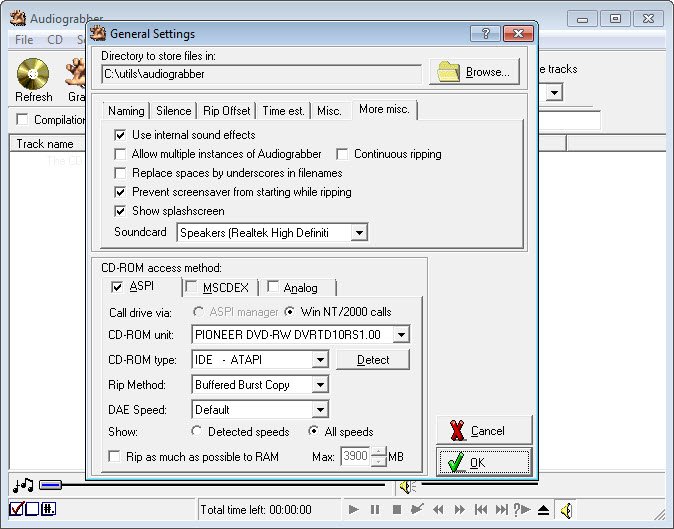
Task: Click the Refresh CD icon in Audiograbber
Action: [x=33, y=73]
